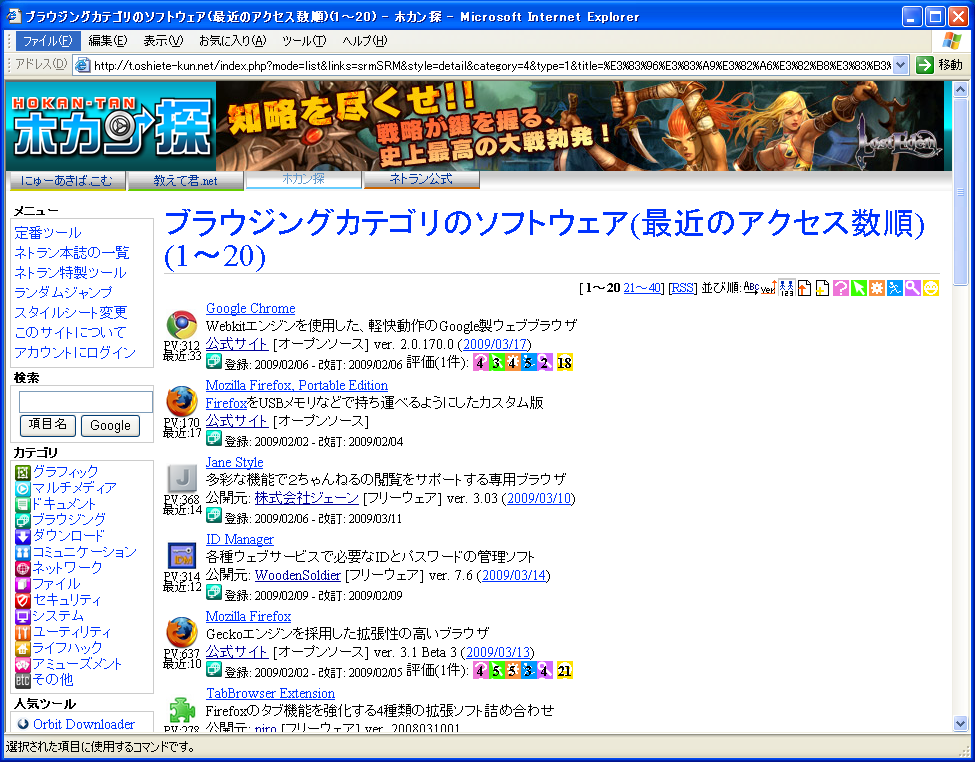Image resolution: width=975 pixels, height=762 pixels.
Task: Click the マルチメディア play category icon
Action: pyautogui.click(x=22, y=489)
